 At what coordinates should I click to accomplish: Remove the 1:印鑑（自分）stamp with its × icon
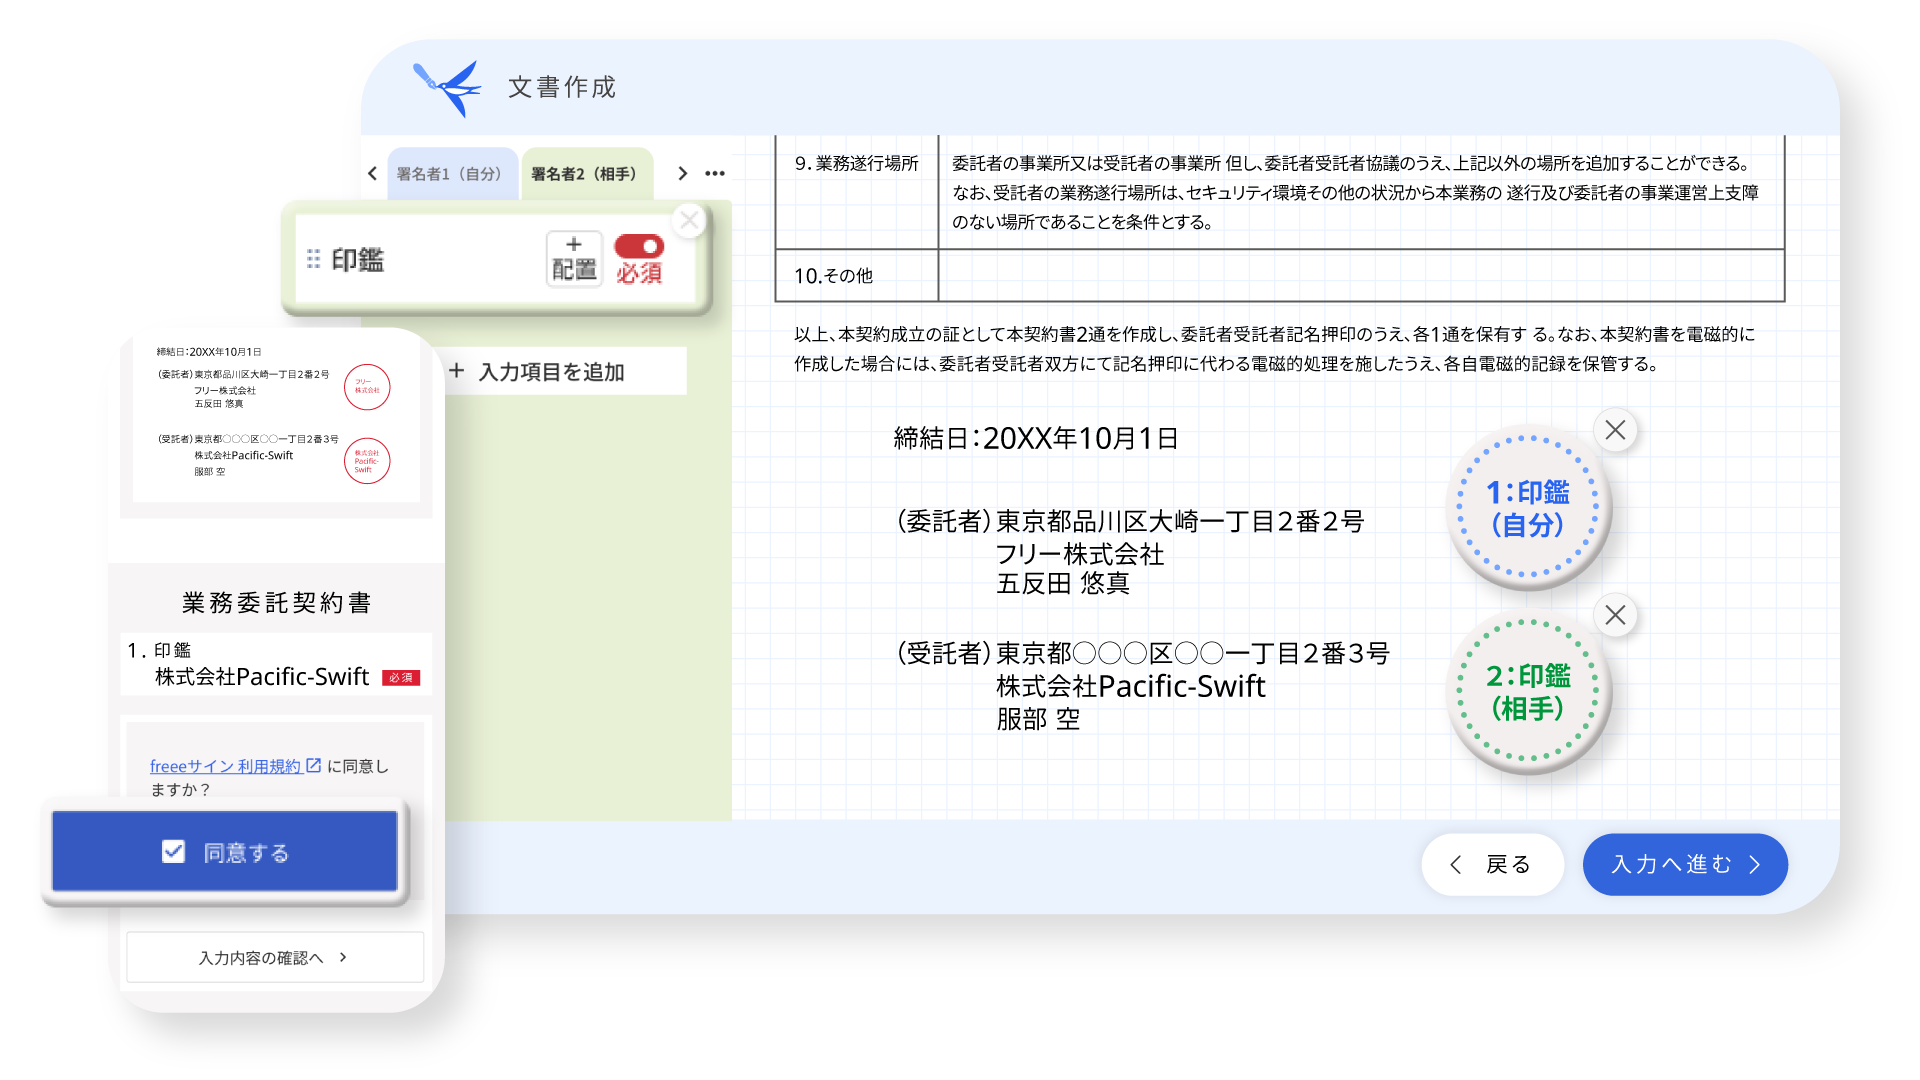coord(1616,430)
